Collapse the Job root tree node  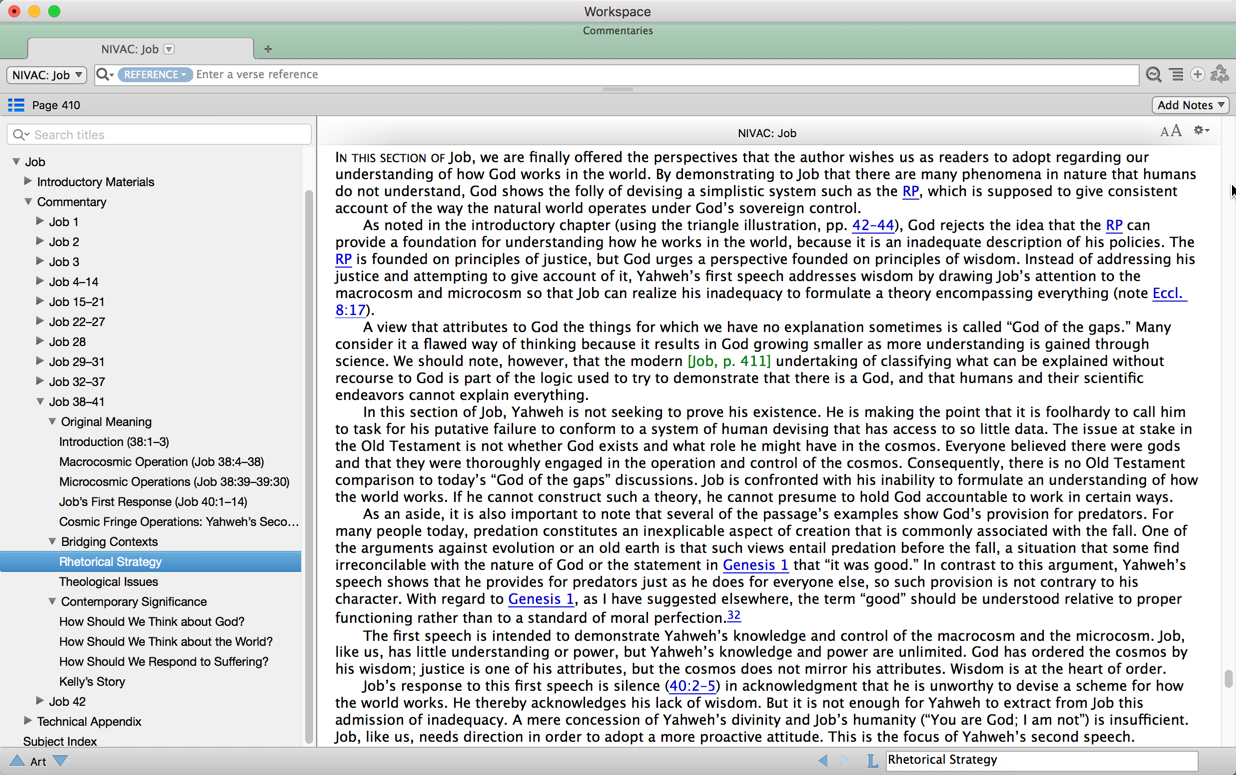16,161
